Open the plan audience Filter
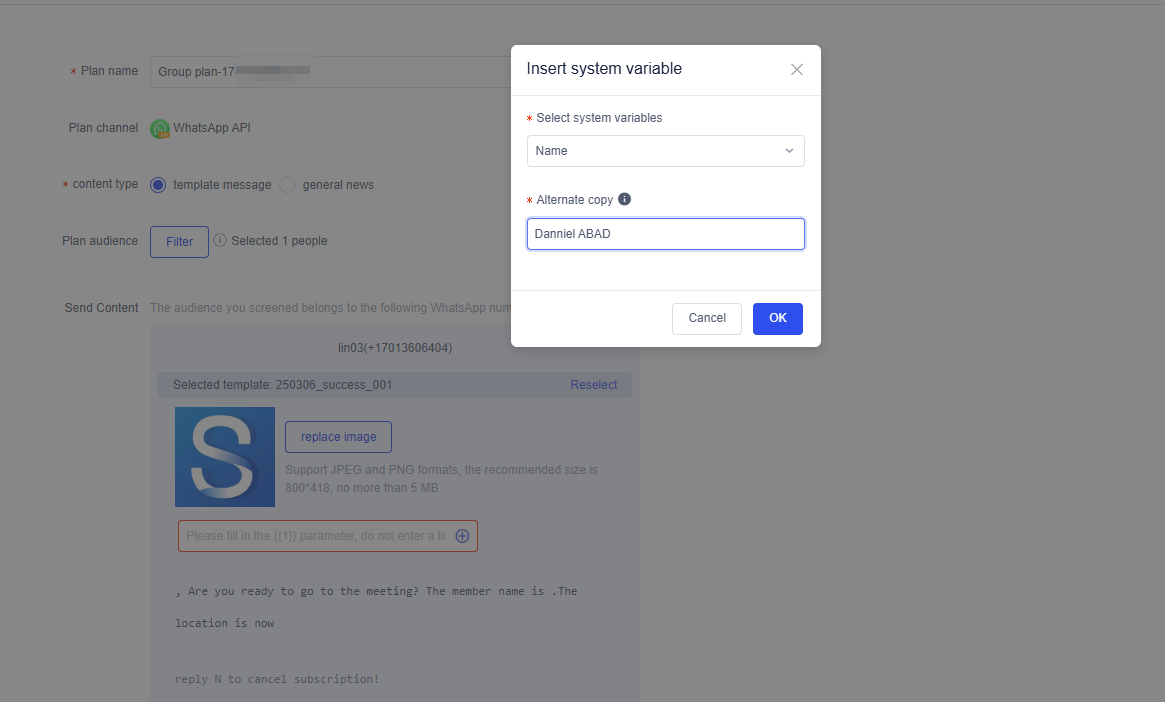1165x702 pixels. [179, 242]
